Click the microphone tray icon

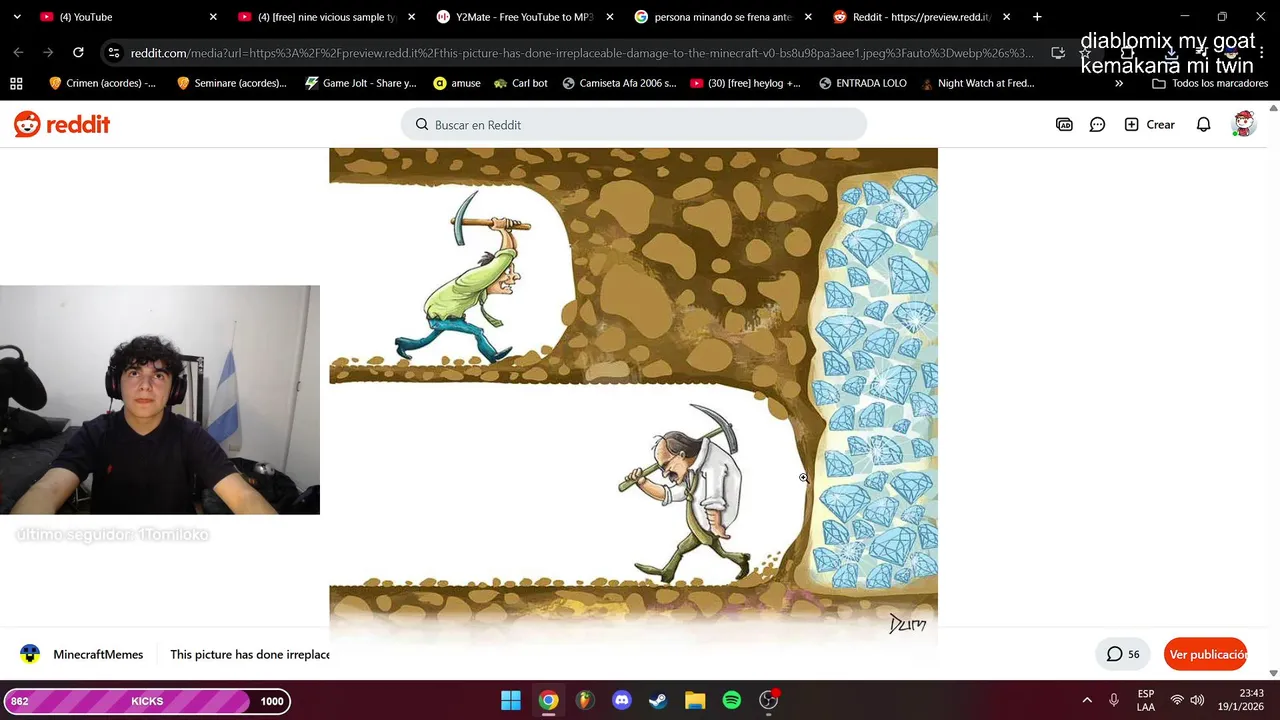coord(1114,700)
